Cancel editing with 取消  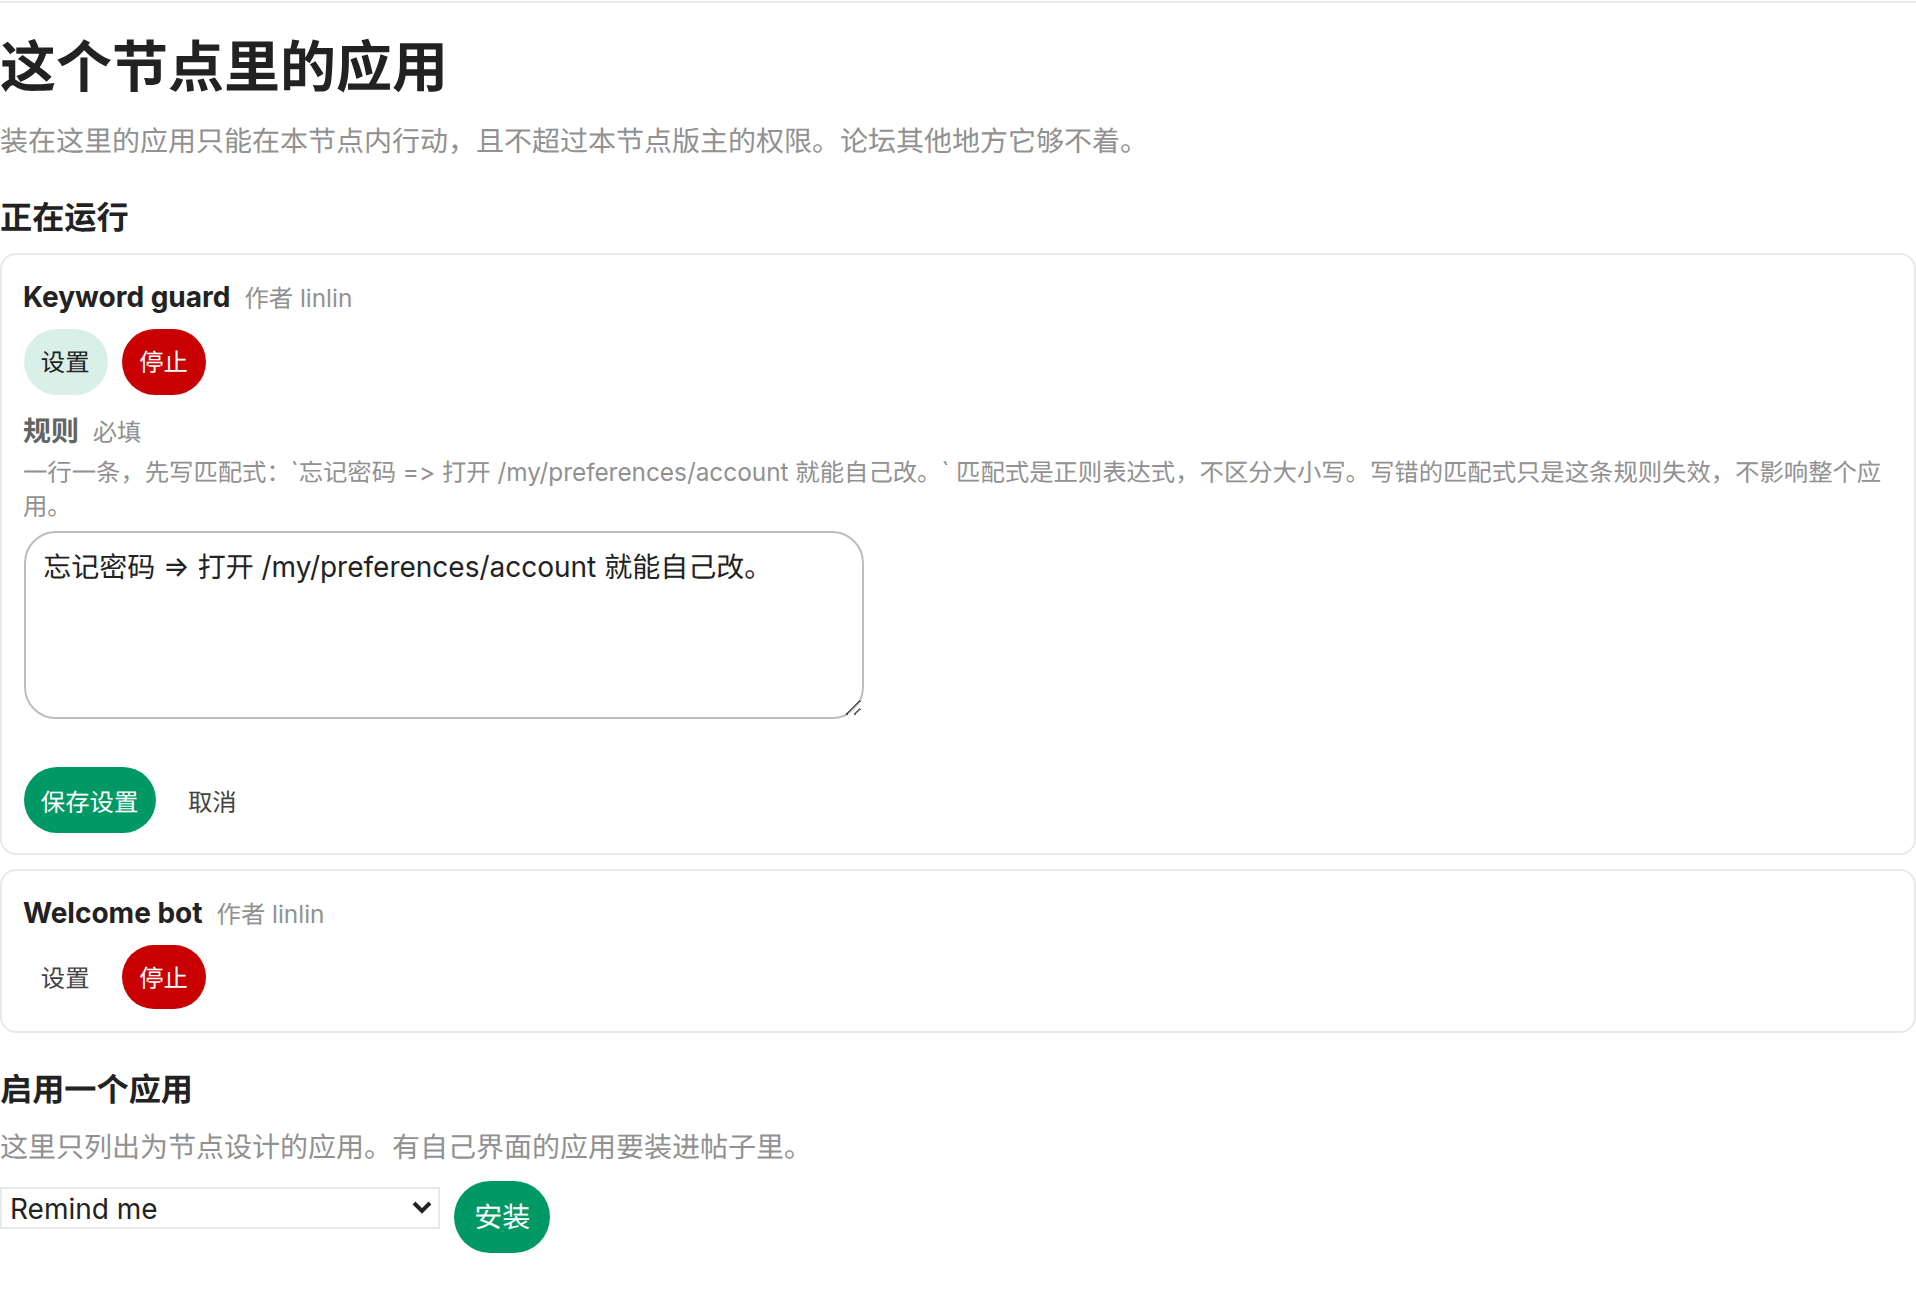[x=212, y=802]
